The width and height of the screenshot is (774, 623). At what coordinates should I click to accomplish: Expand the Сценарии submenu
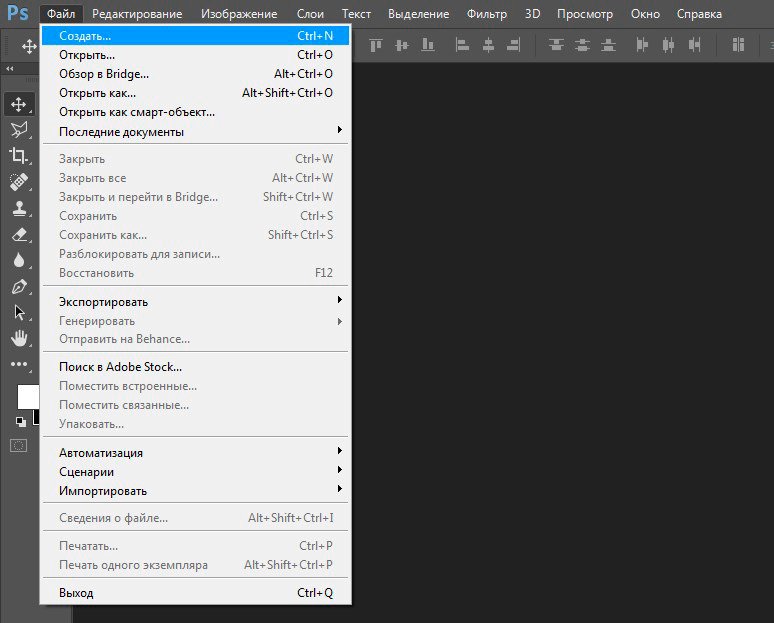click(x=195, y=471)
